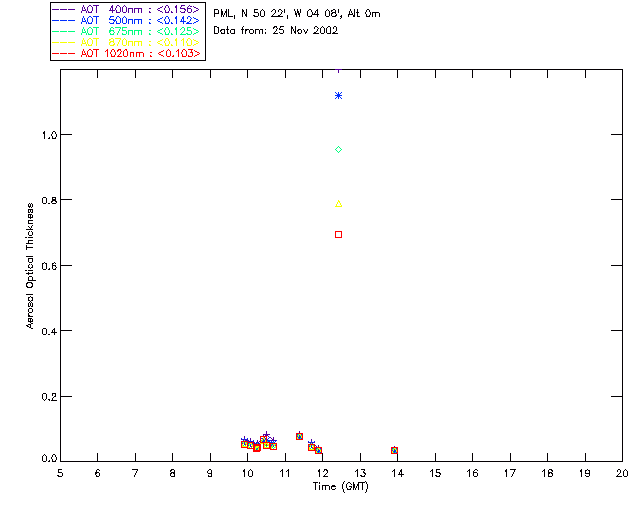Image resolution: width=640 pixels, height=512 pixels.
Task: Click the x-axis label 18
Action: [x=547, y=473]
